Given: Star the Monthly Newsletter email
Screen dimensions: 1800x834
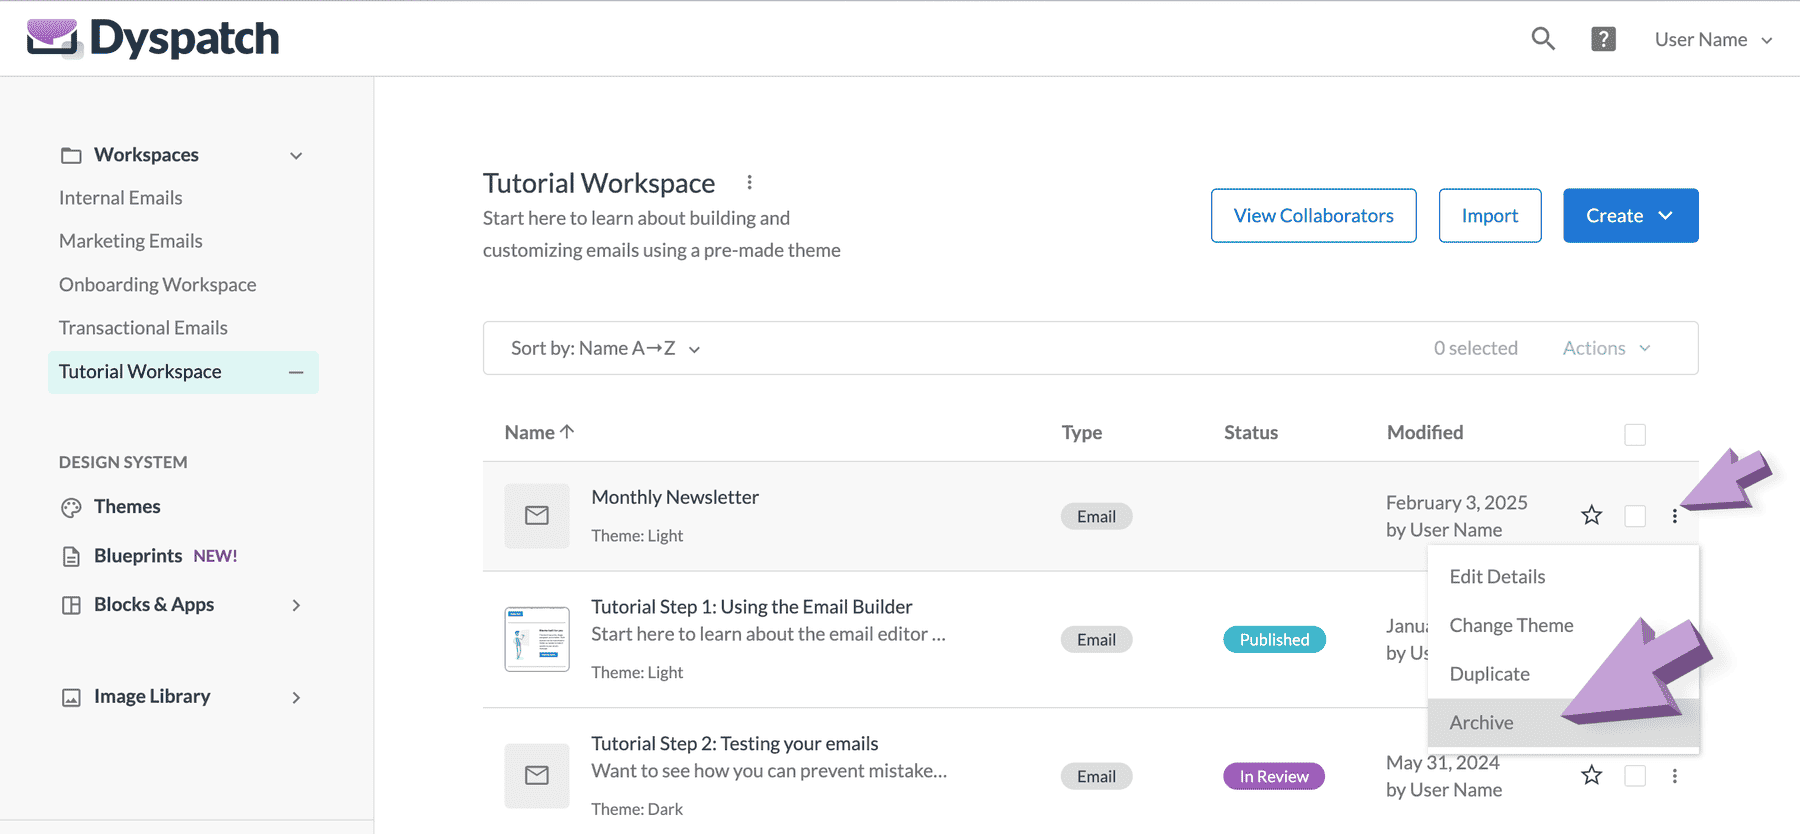Looking at the screenshot, I should coord(1592,515).
